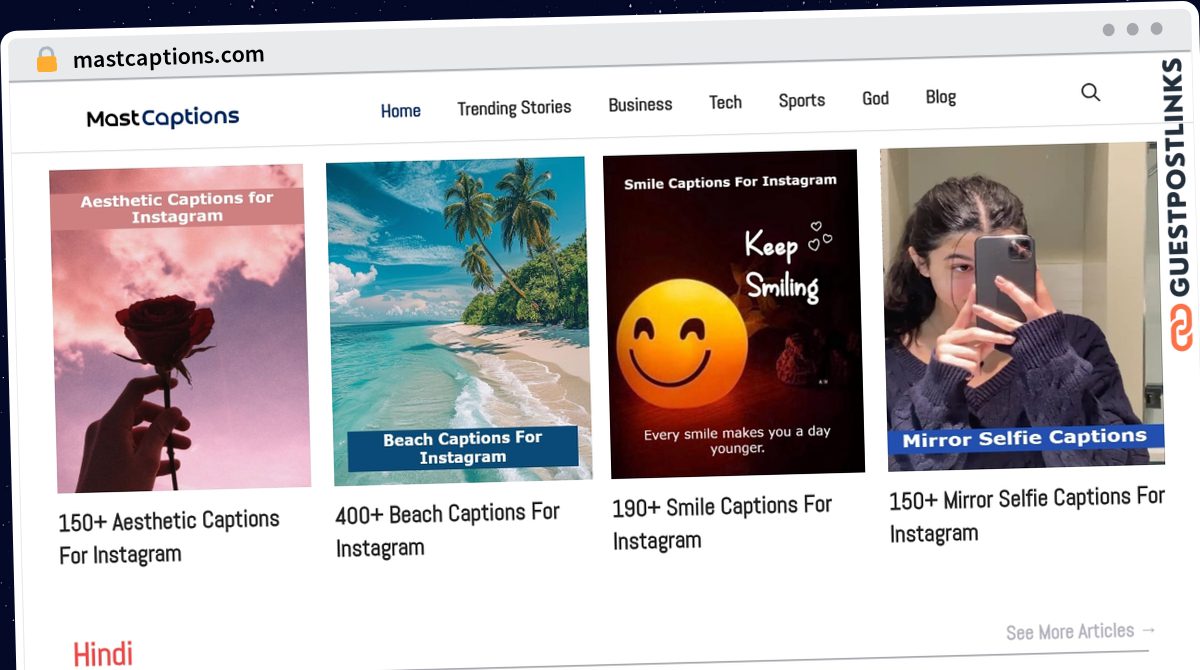Open the Business menu item

click(640, 104)
